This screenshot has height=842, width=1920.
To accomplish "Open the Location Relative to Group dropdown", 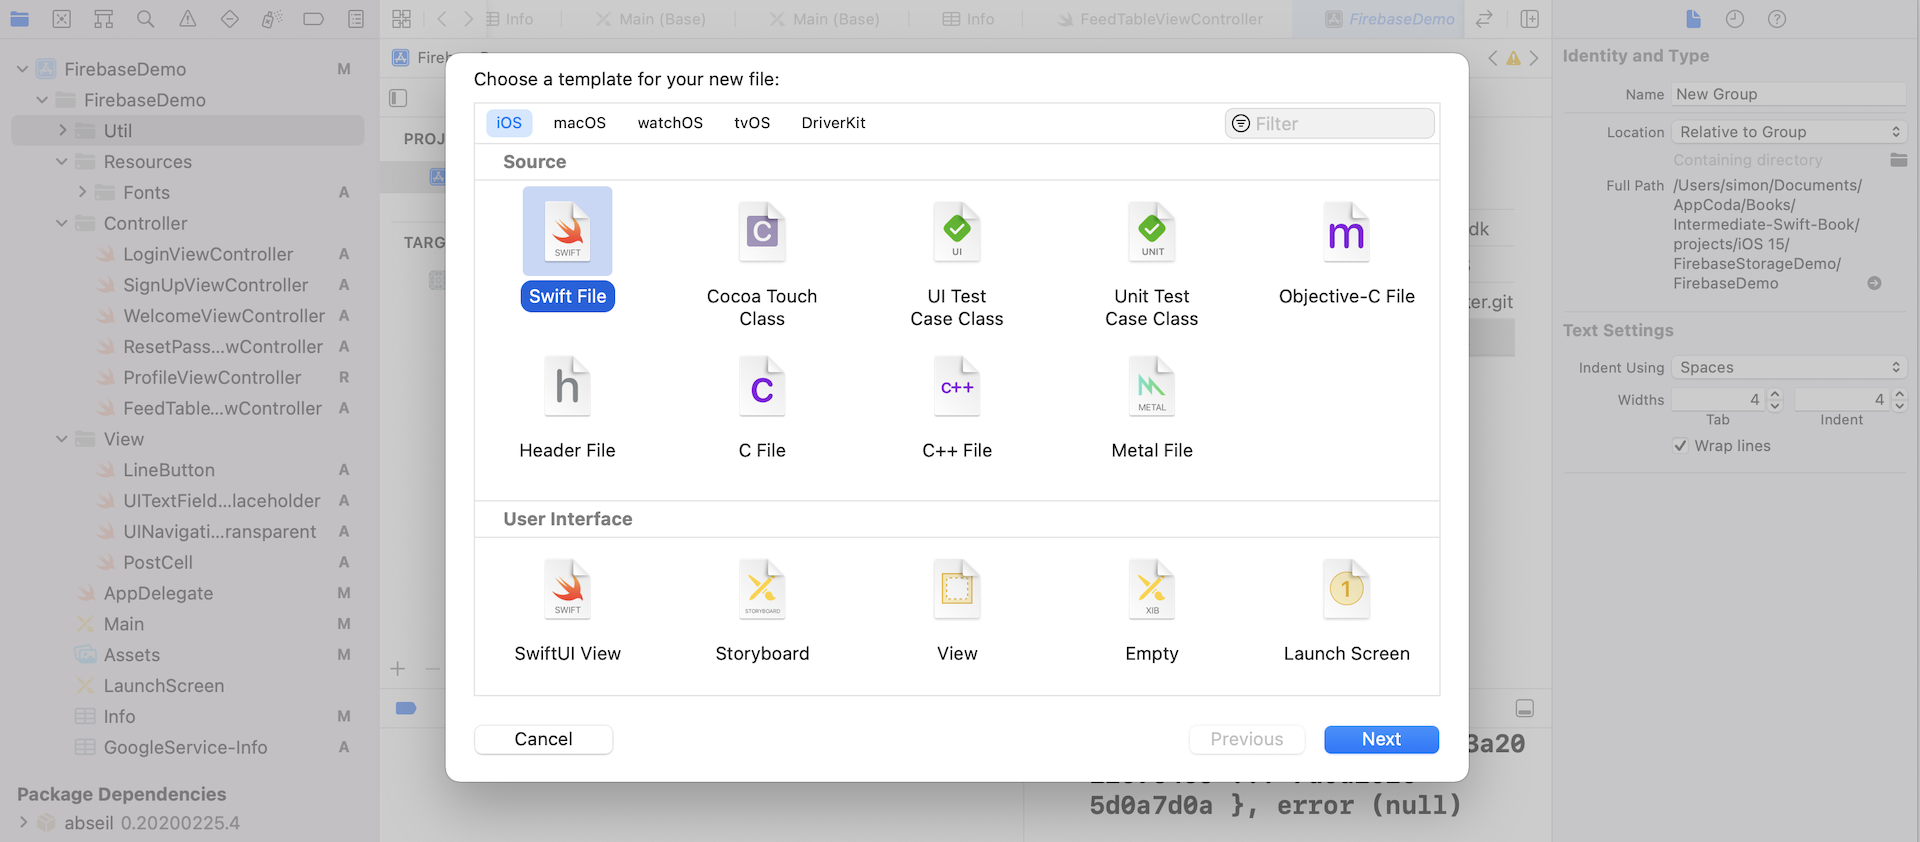I will [1788, 132].
